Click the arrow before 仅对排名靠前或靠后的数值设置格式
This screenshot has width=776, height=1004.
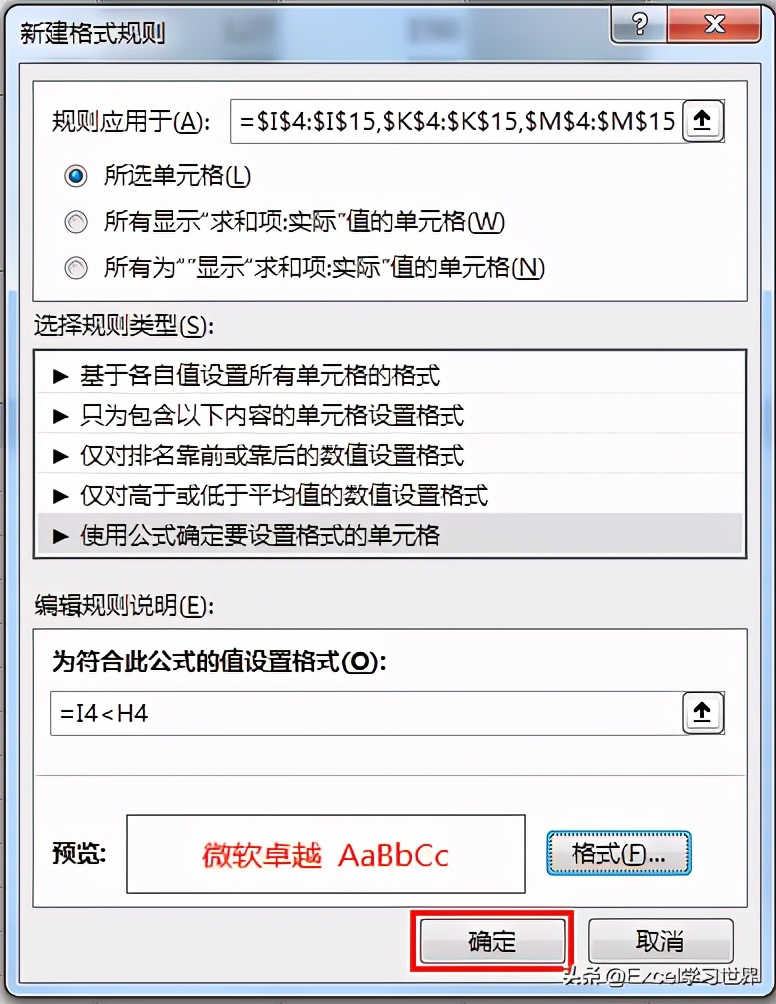[x=60, y=456]
